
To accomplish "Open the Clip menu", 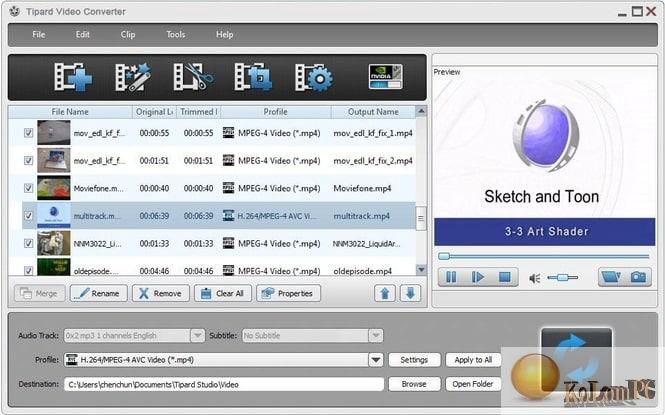I will (x=128, y=34).
